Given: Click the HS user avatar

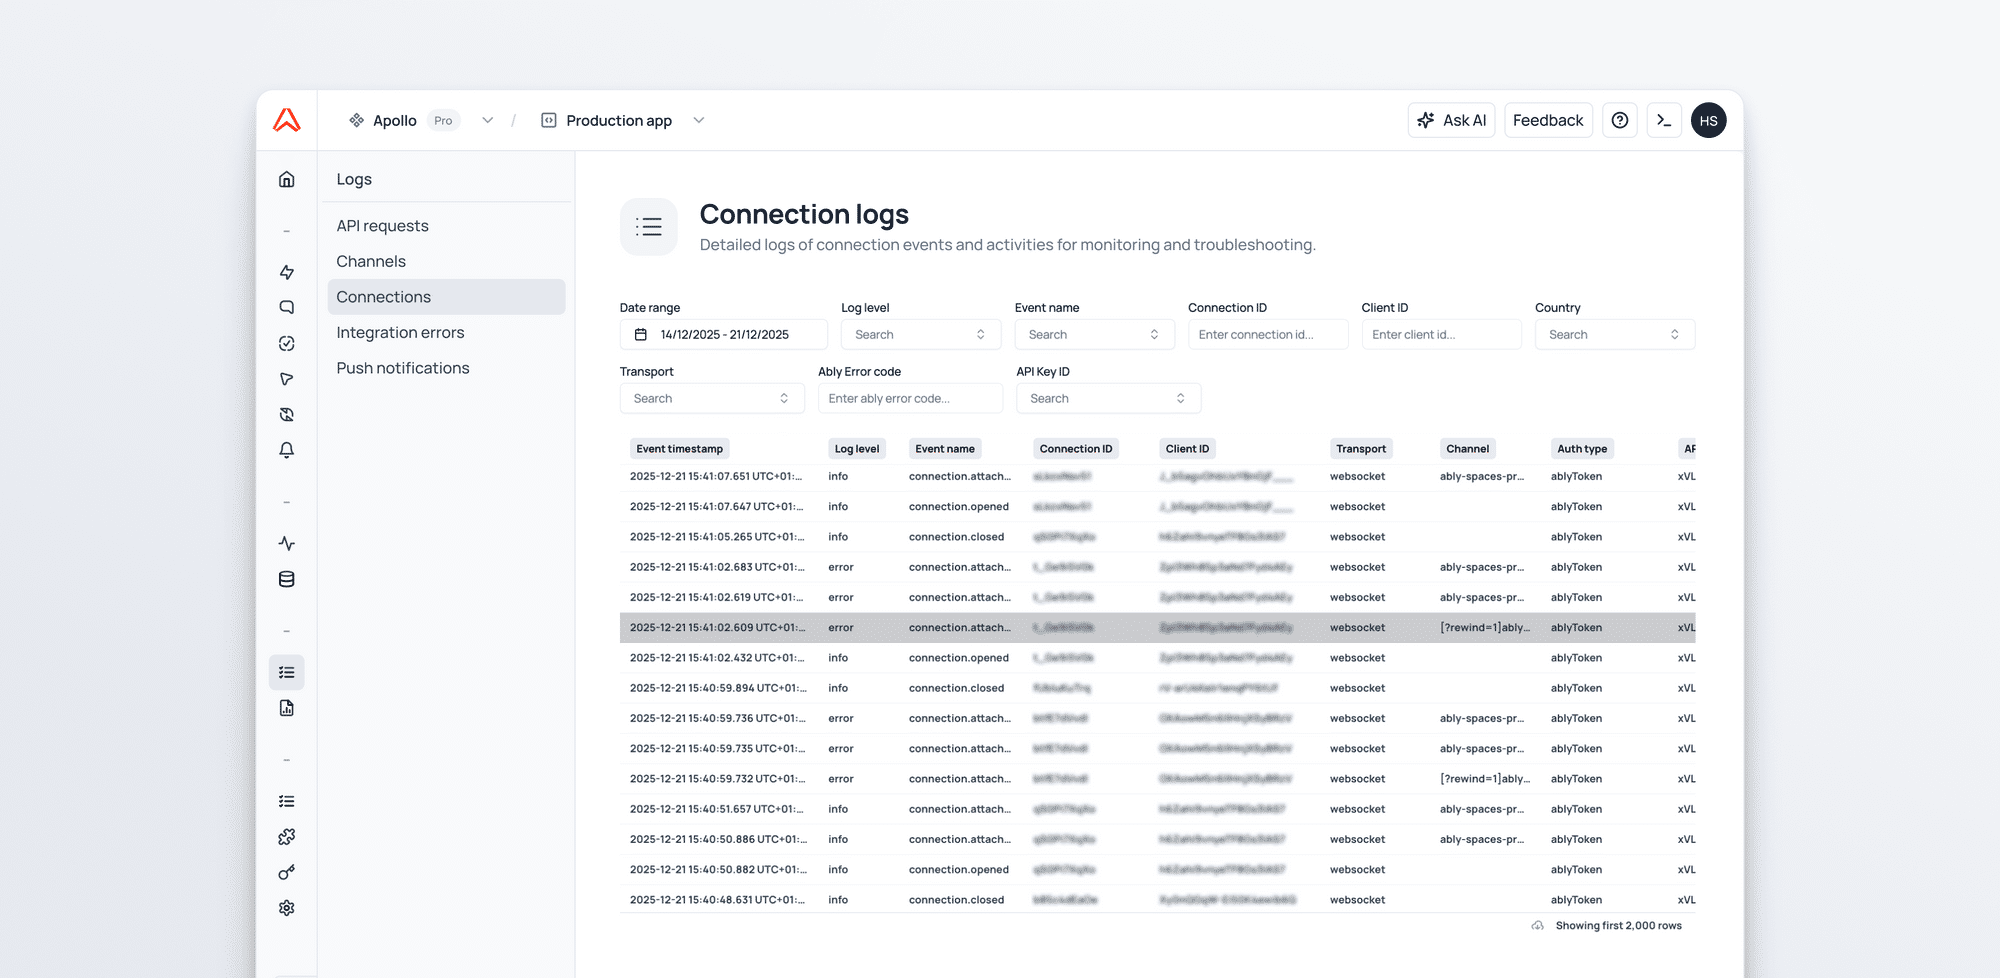Looking at the screenshot, I should 1708,120.
